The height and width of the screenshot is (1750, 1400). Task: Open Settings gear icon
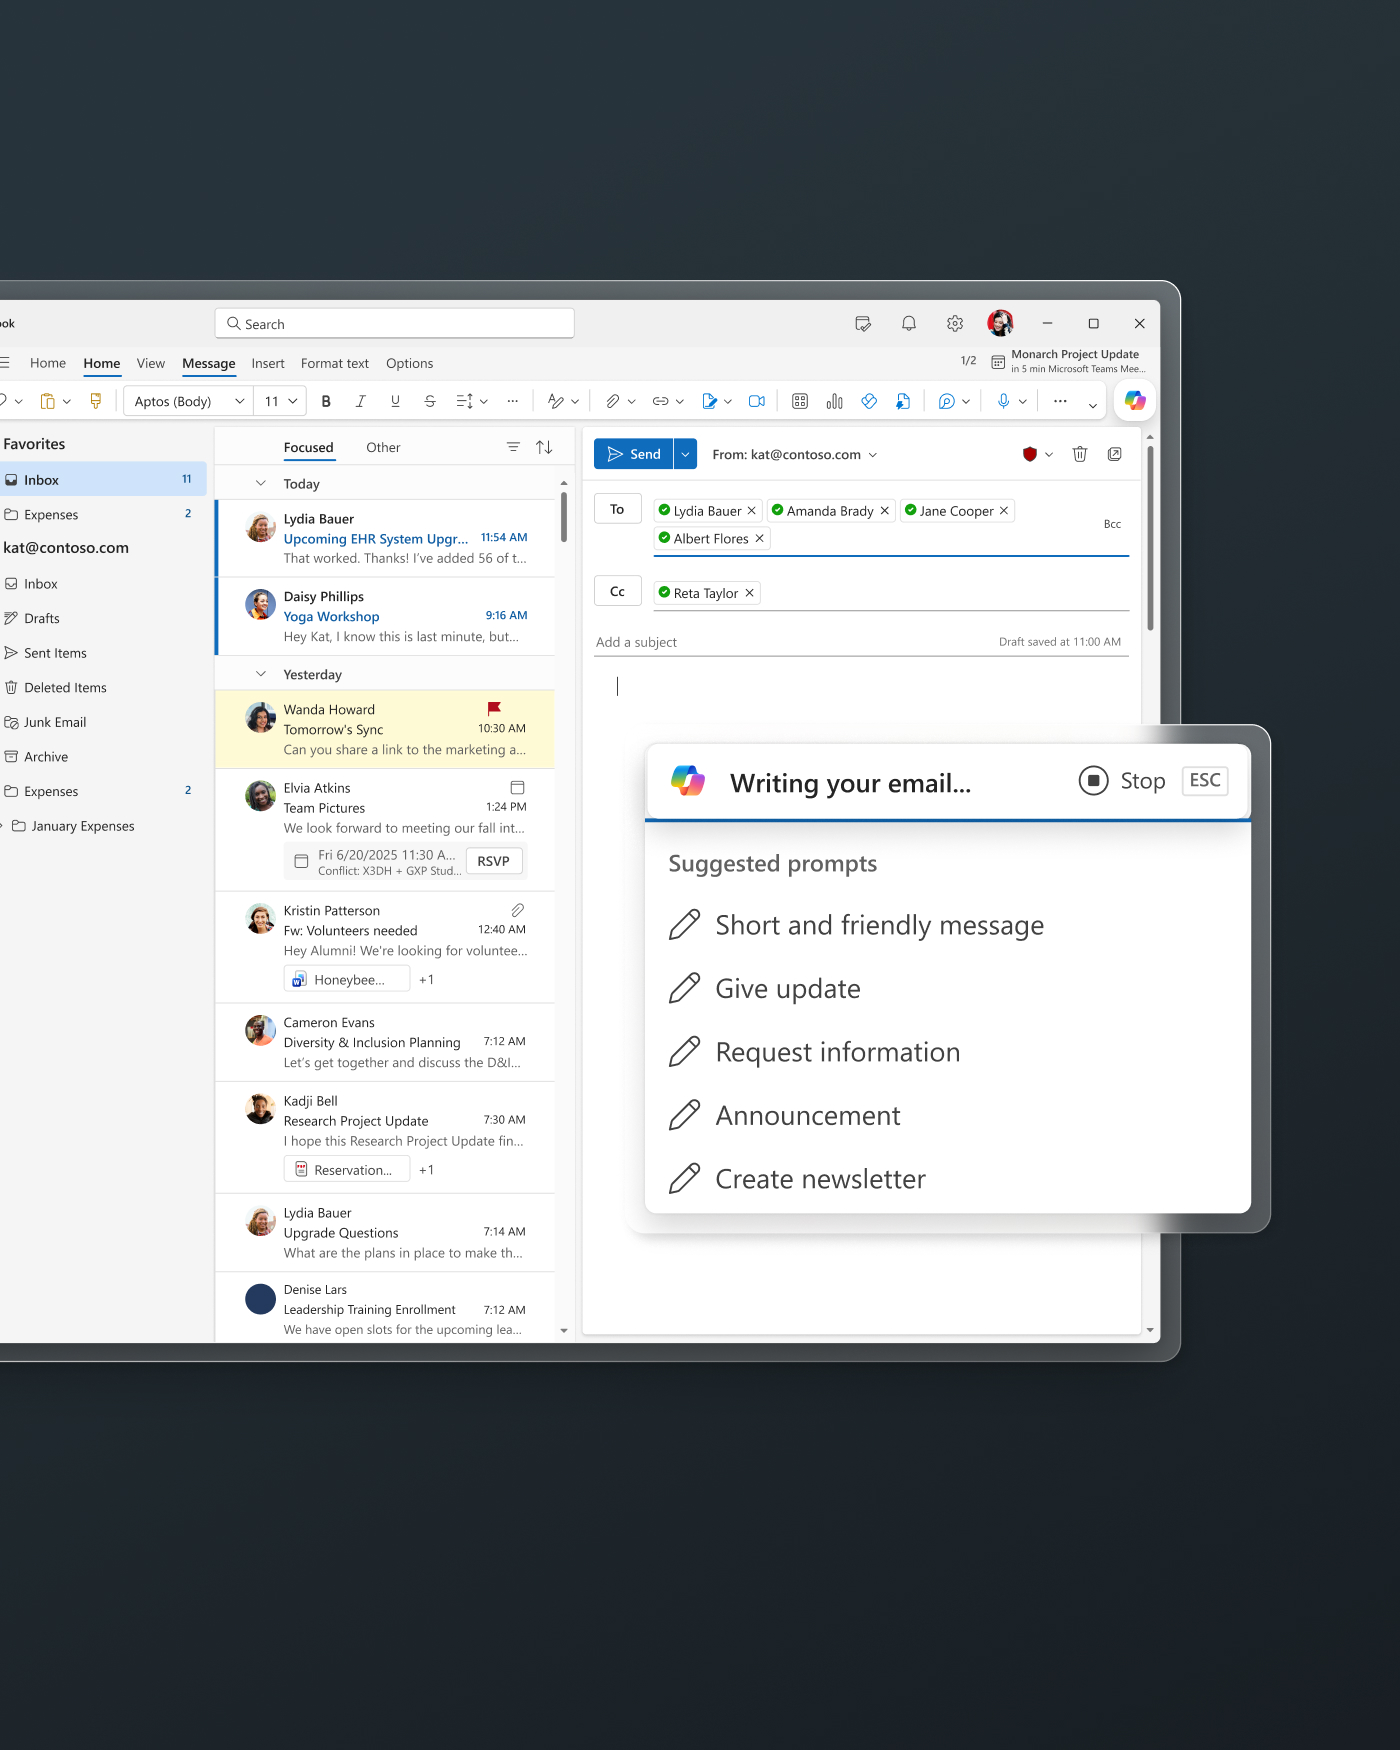(955, 323)
